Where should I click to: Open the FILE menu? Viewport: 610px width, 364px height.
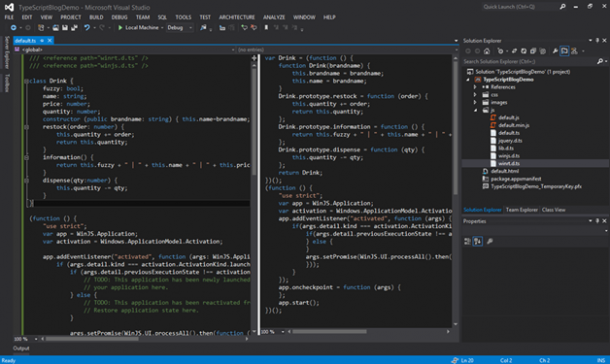click(9, 17)
